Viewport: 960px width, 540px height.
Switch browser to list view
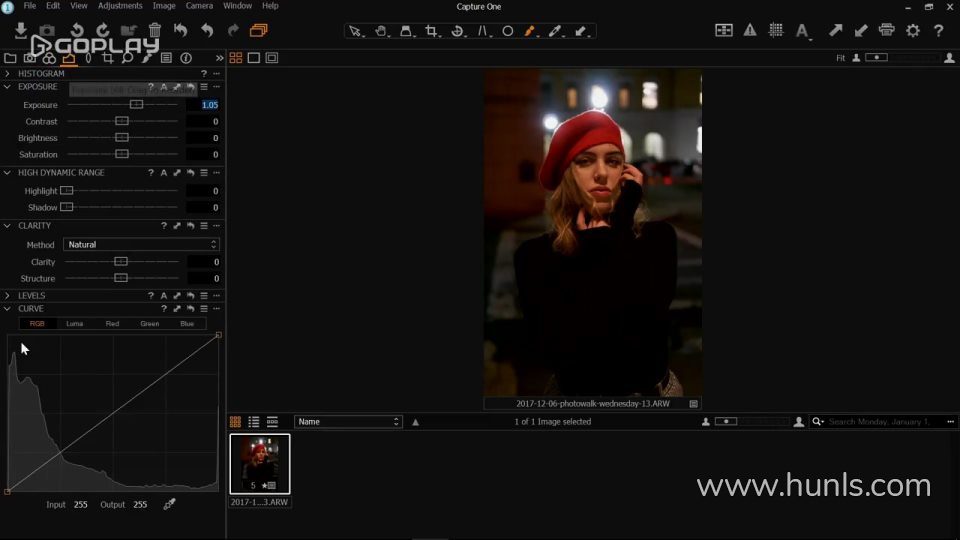coord(254,422)
